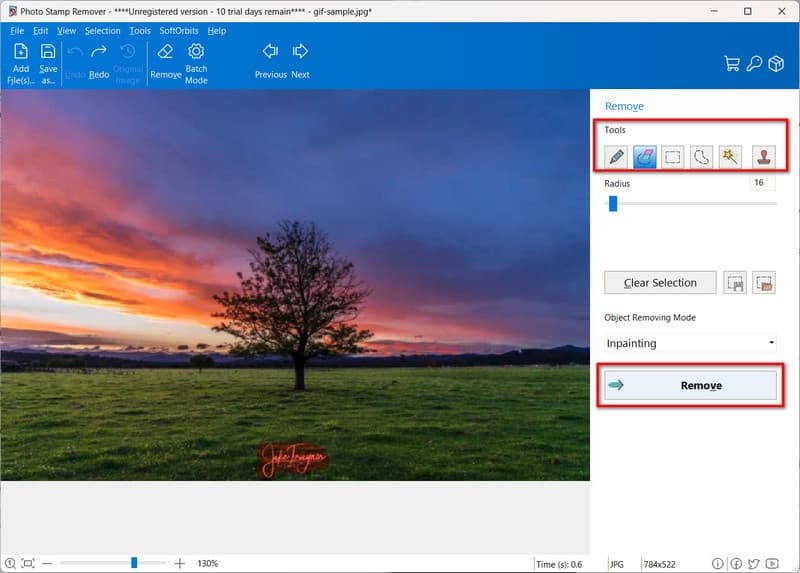
Task: Click the fit-to-window icon
Action: pos(28,563)
